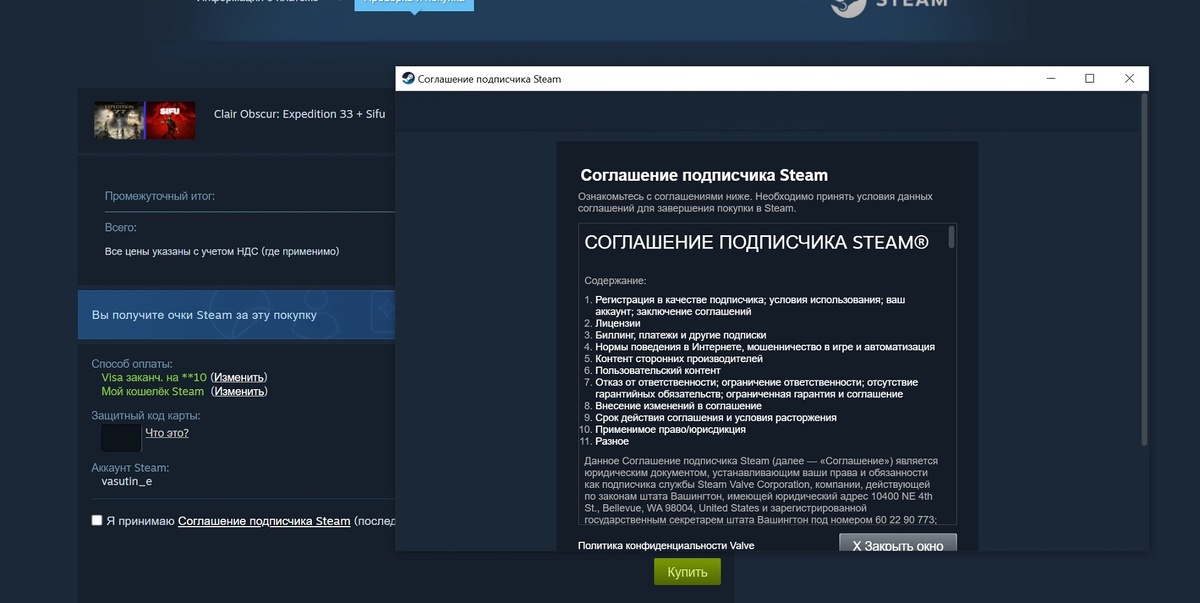Click the 'Применимое право/юрисдикция' entry
The image size is (1200, 603).
click(671, 429)
